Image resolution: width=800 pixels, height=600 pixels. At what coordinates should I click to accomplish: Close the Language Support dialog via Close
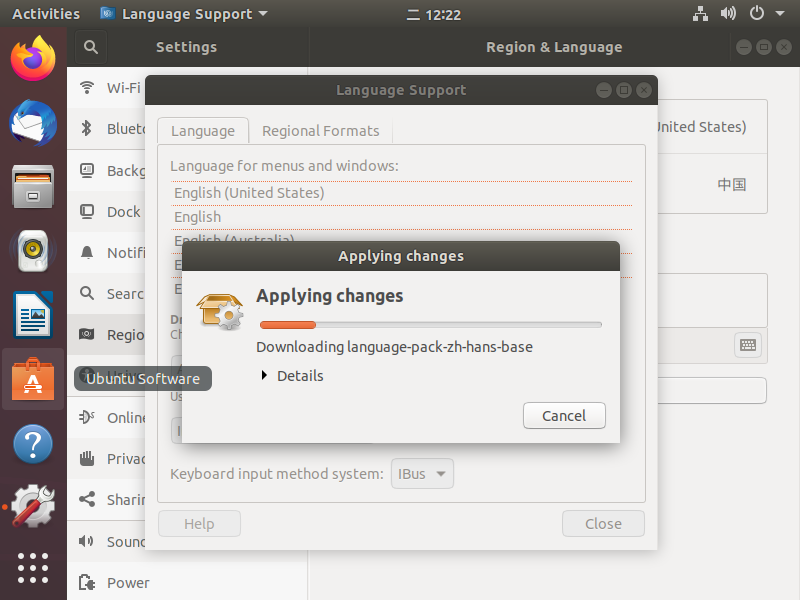tap(603, 523)
